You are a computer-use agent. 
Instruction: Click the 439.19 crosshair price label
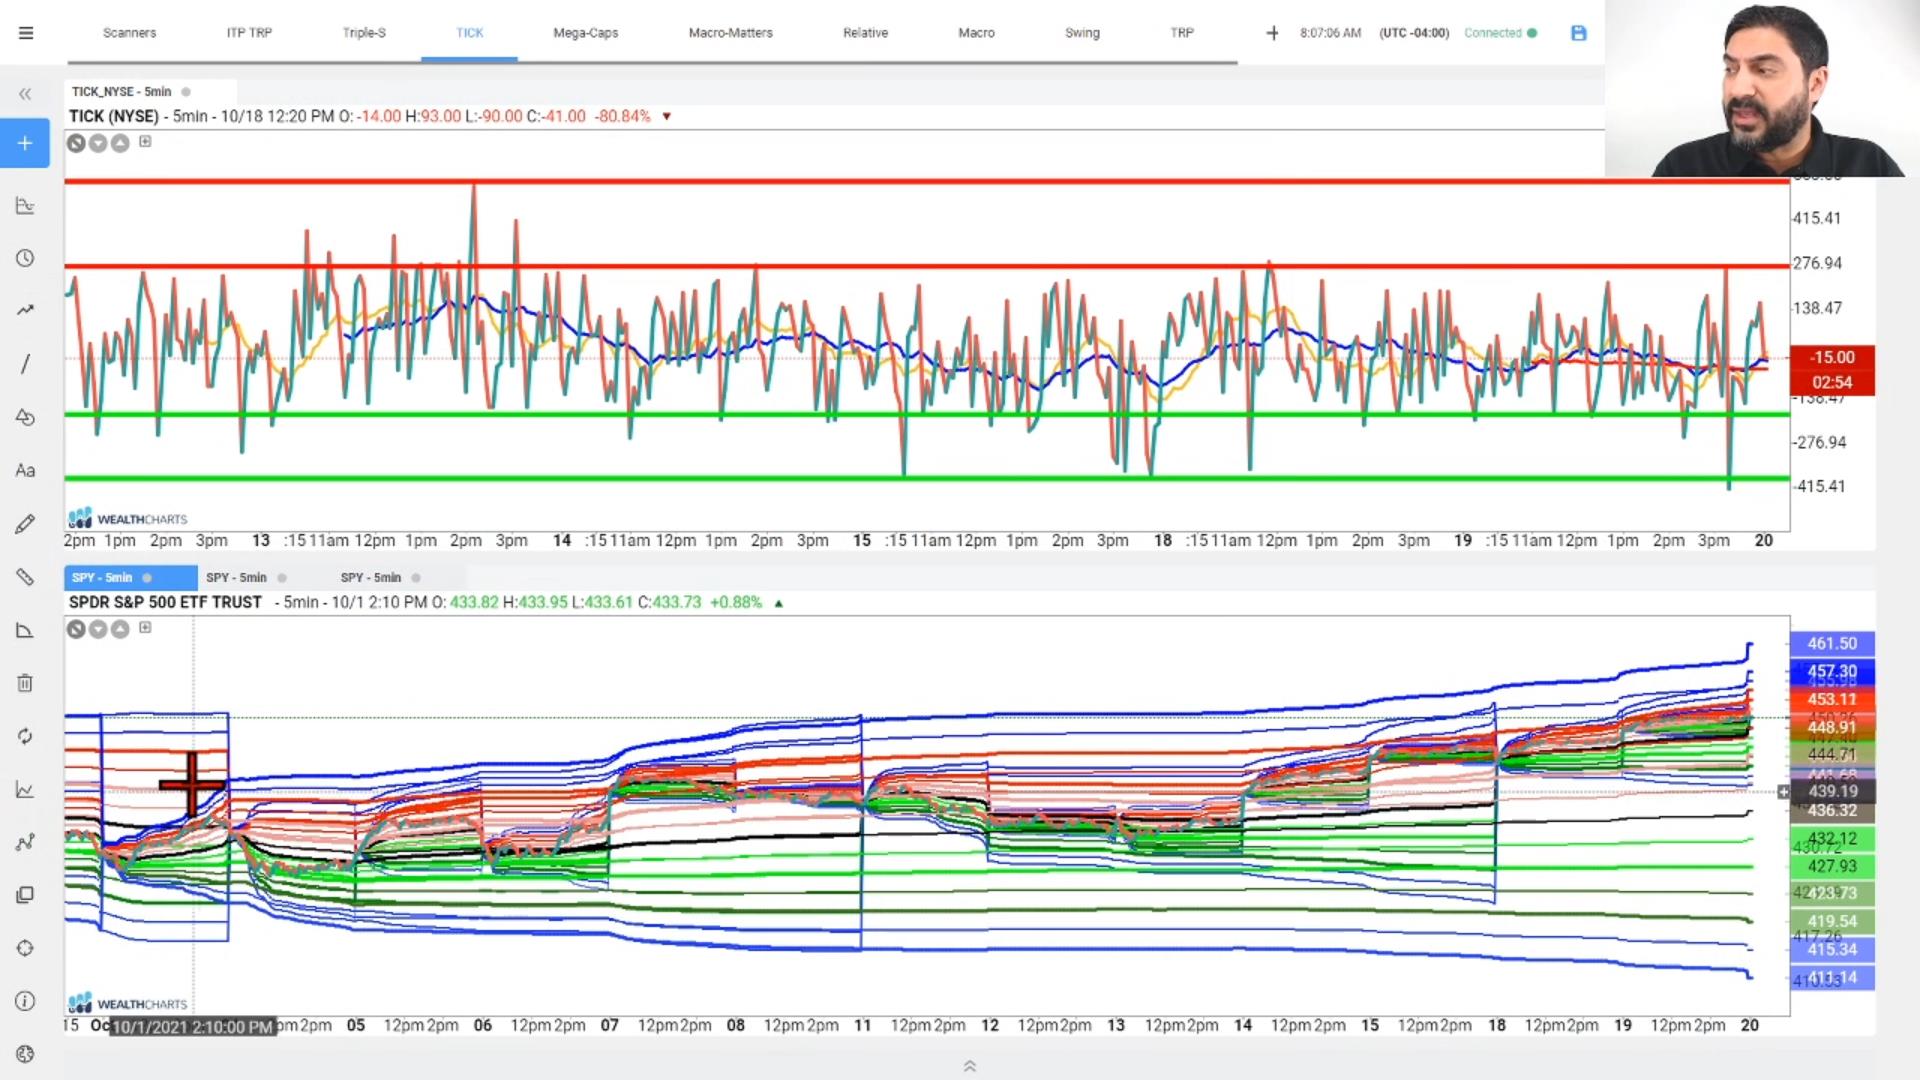coord(1832,791)
